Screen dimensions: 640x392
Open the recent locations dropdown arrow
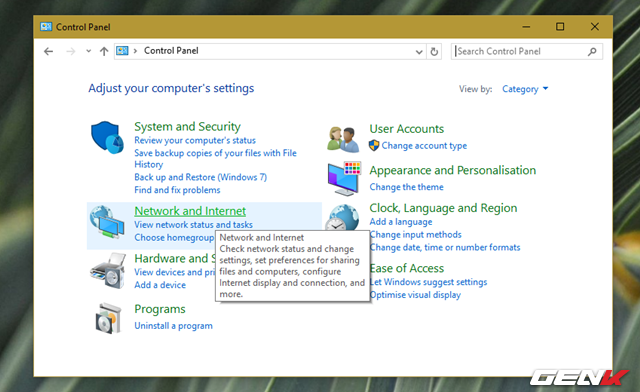89,51
